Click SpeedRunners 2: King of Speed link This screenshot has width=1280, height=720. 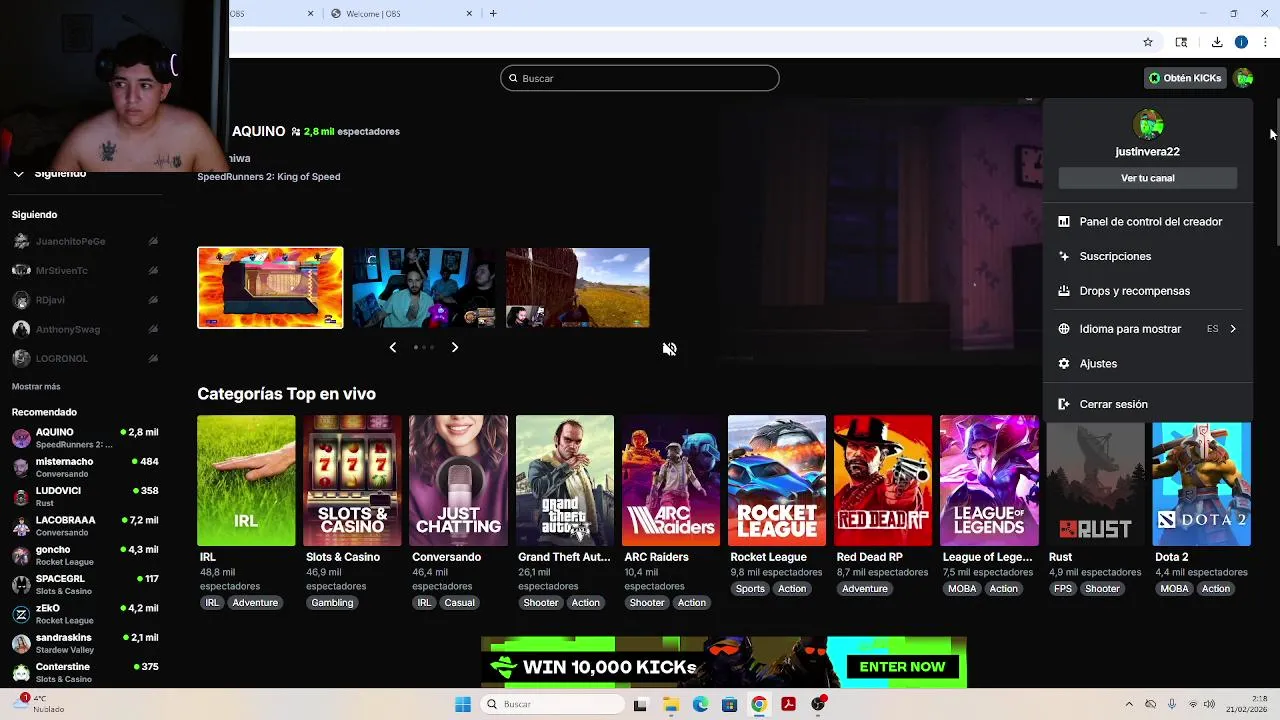click(x=269, y=176)
